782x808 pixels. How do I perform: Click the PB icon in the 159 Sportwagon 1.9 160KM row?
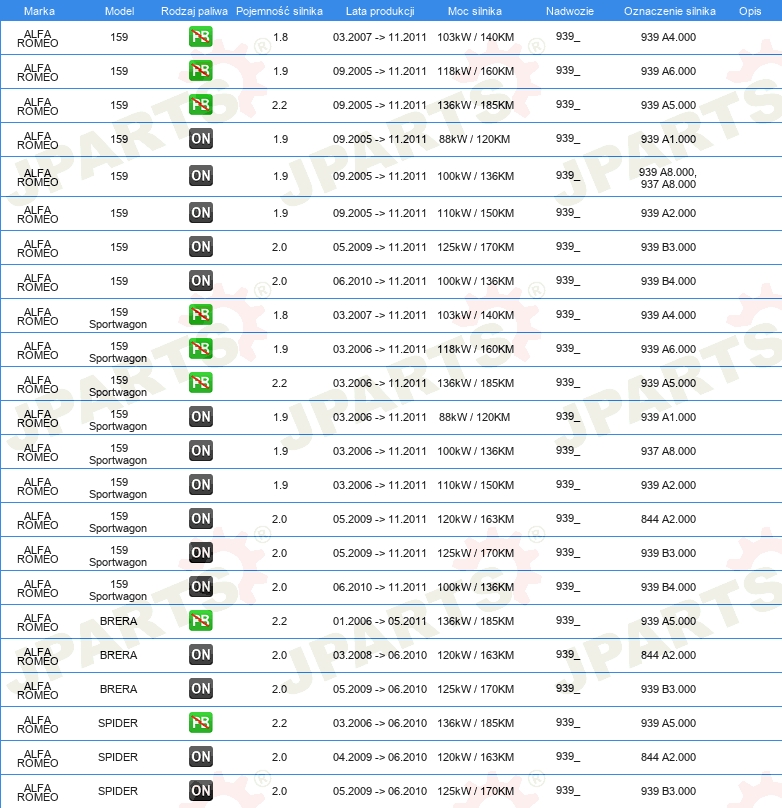pyautogui.click(x=201, y=349)
